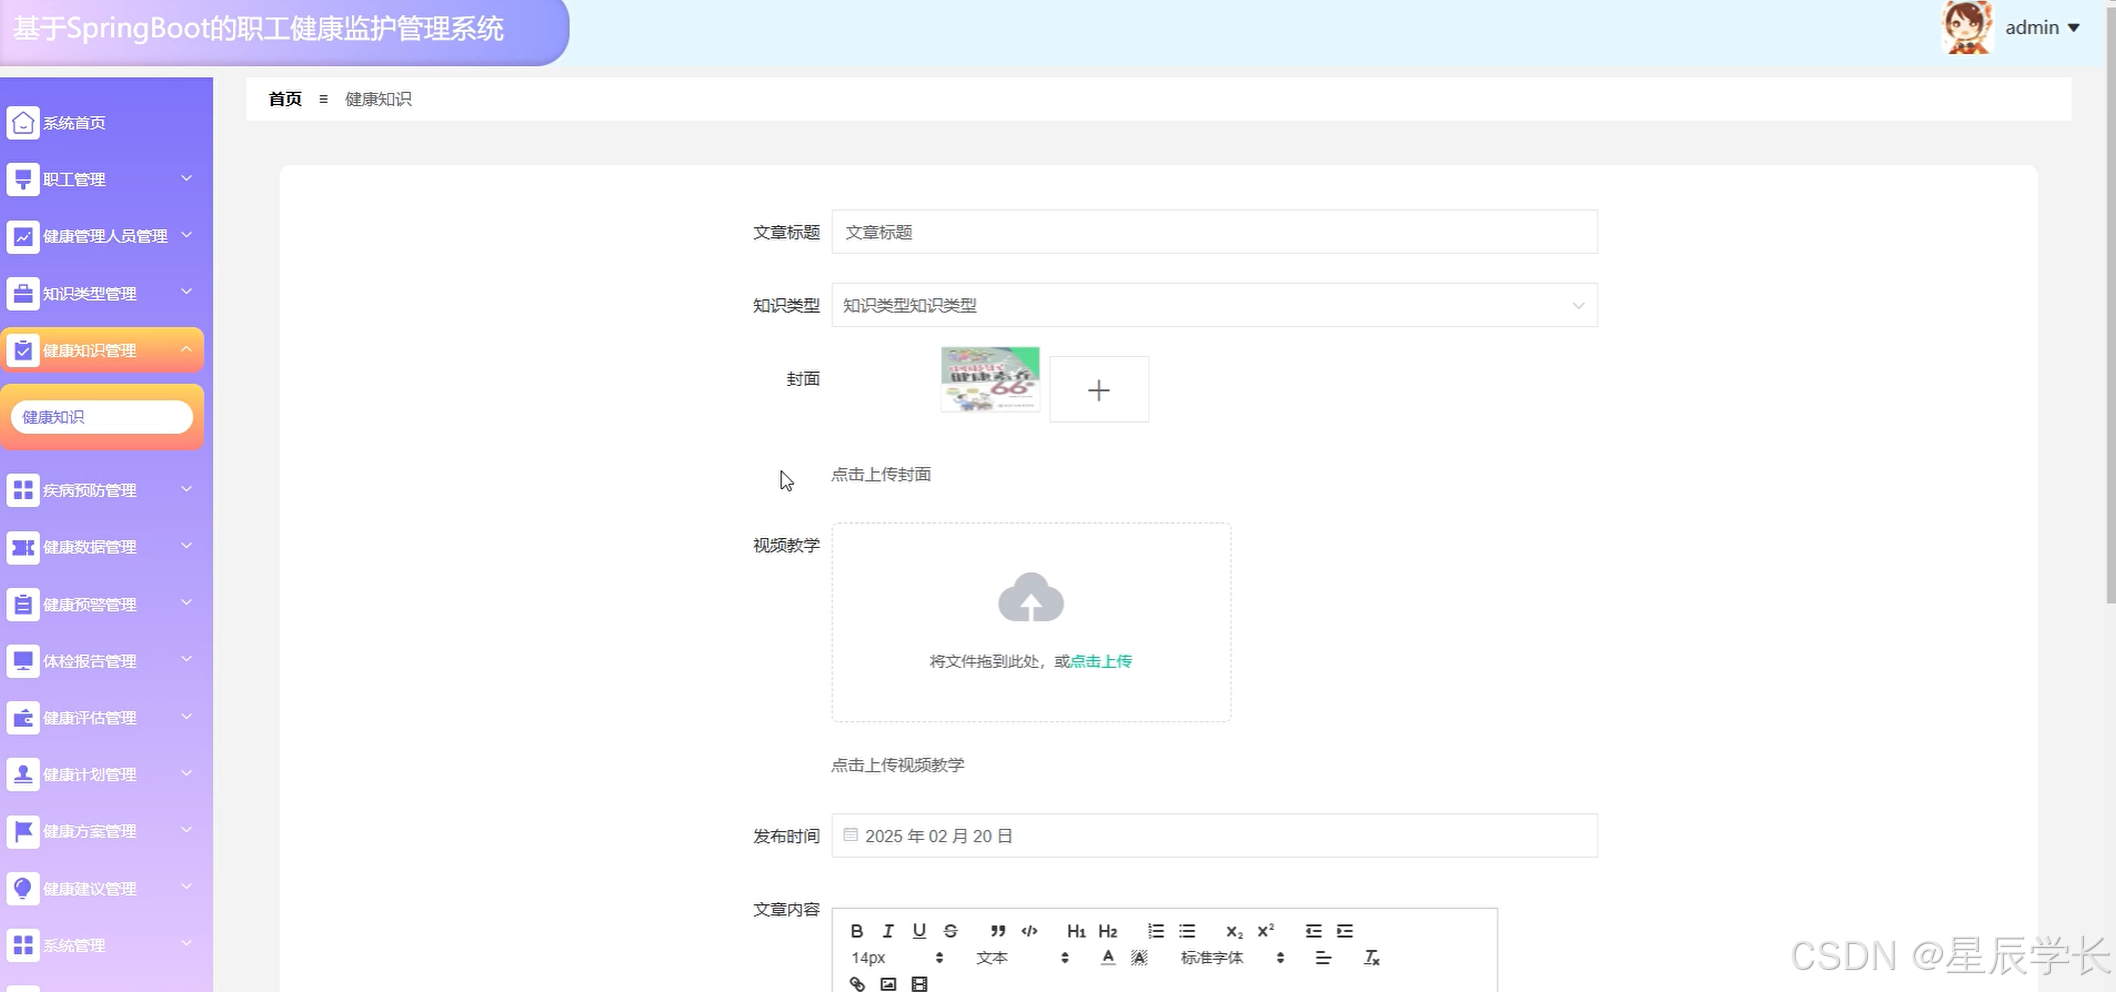Apply italic formatting in the content toolbar

coord(887,931)
